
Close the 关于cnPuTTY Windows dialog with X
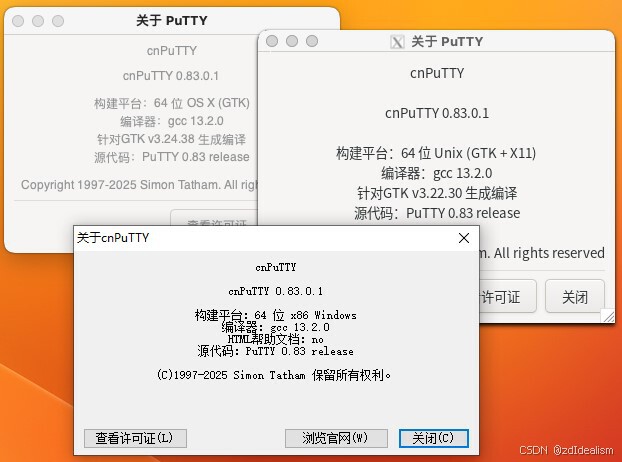click(x=464, y=238)
